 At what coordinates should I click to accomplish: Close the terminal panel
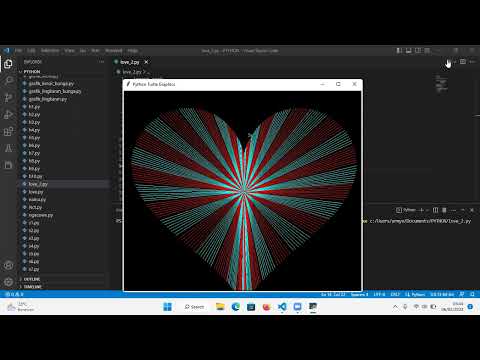point(472,210)
